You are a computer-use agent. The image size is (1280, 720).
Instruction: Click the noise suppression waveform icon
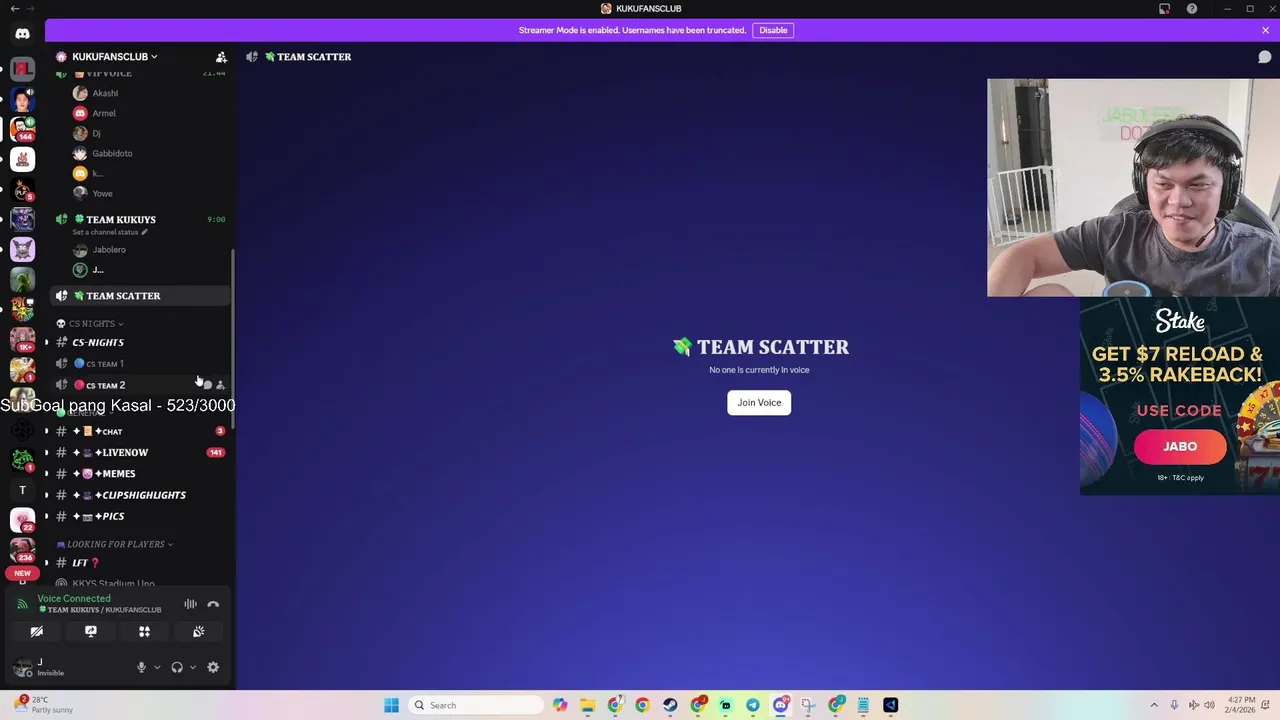(190, 604)
